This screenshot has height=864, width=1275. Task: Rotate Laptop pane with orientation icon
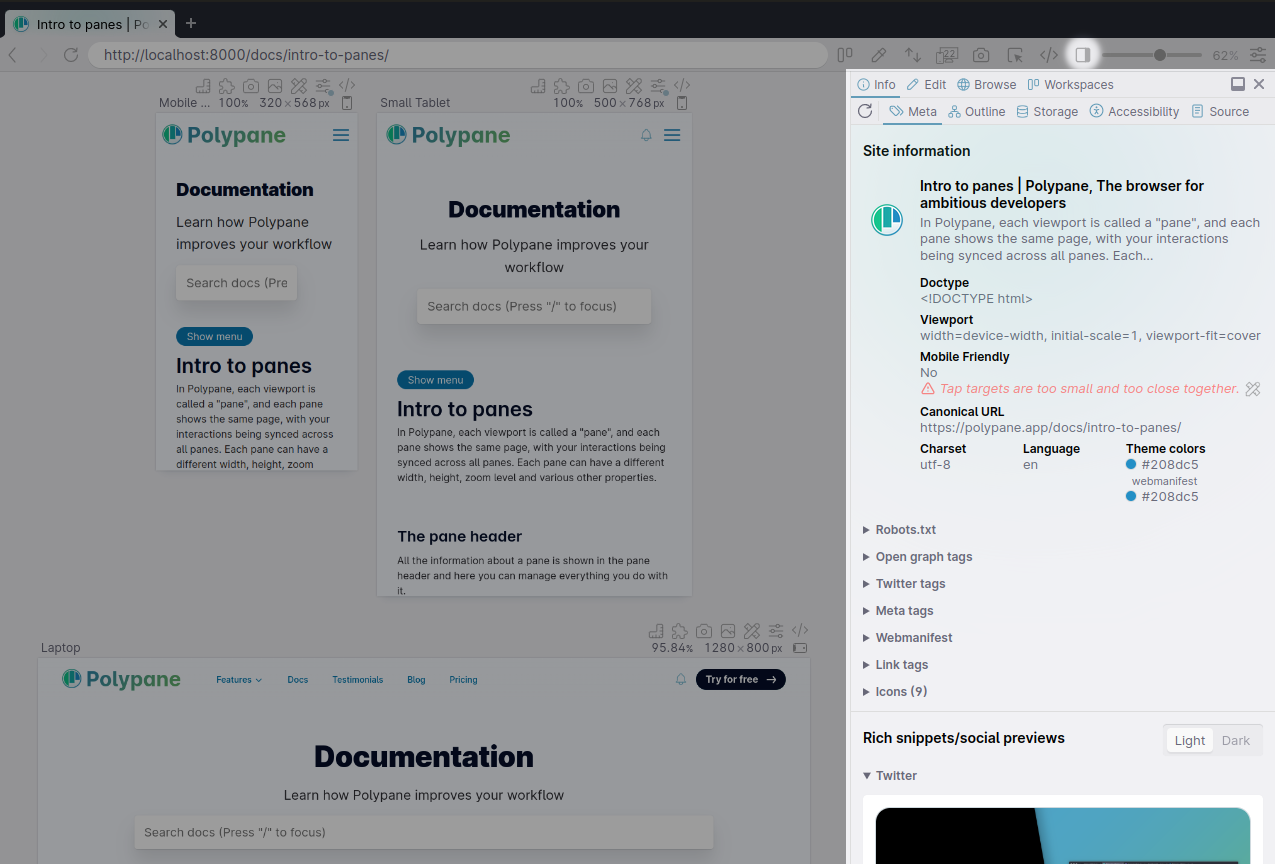click(x=800, y=648)
